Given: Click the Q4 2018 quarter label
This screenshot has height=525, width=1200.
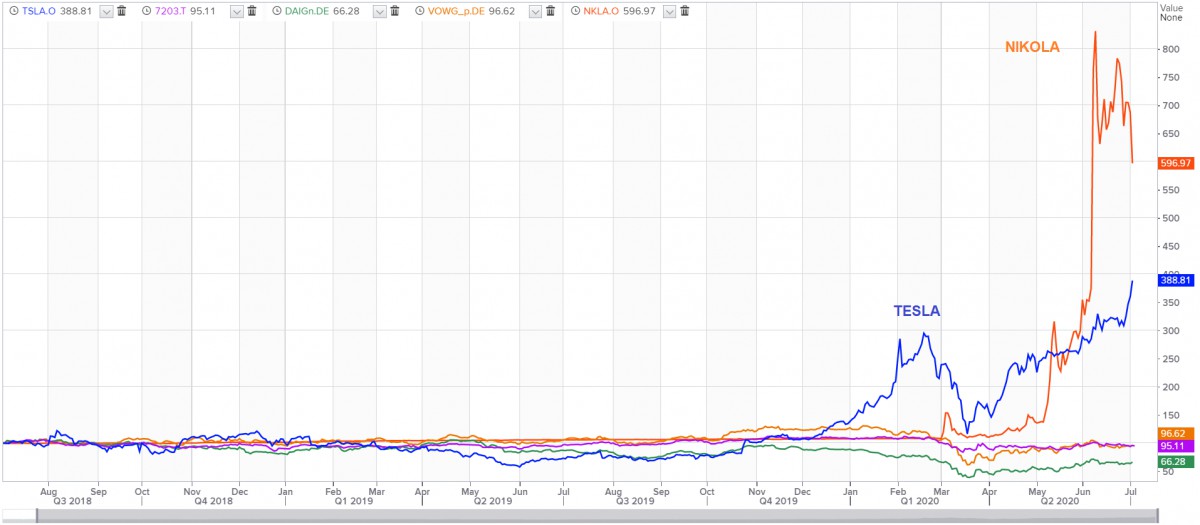Looking at the screenshot, I should click(x=214, y=500).
